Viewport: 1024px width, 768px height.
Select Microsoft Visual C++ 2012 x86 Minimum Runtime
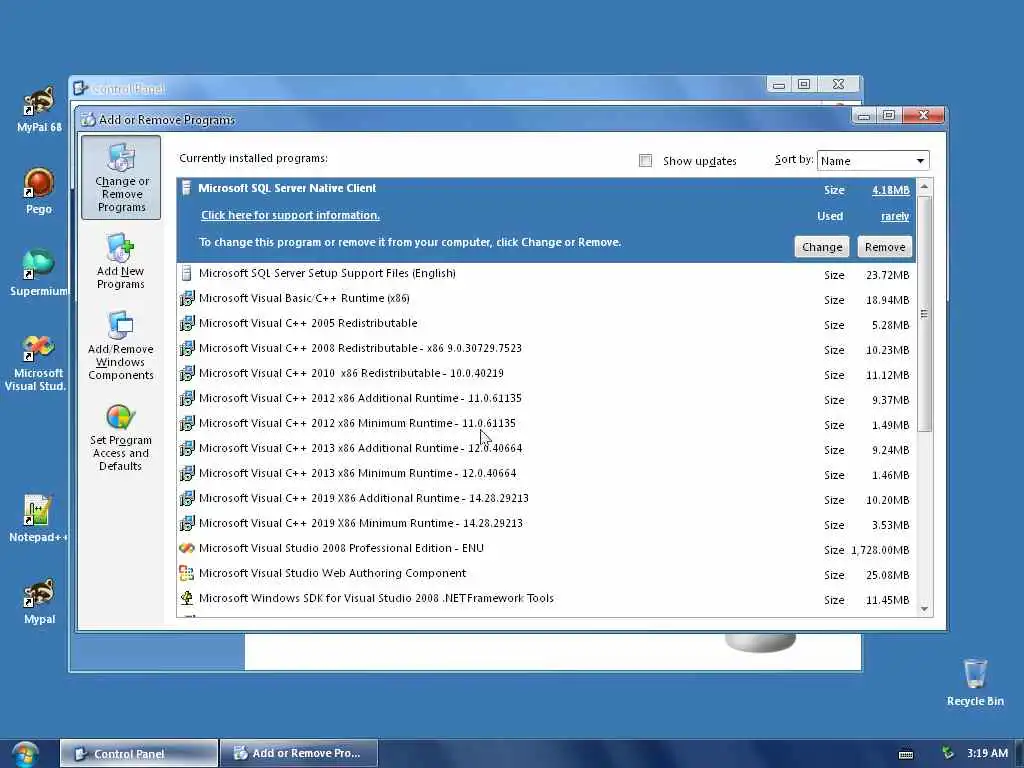coord(546,423)
